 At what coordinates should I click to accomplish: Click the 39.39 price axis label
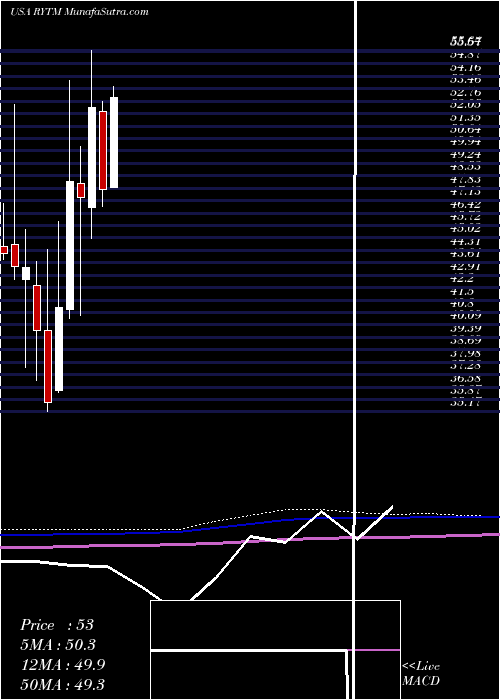pyautogui.click(x=465, y=329)
